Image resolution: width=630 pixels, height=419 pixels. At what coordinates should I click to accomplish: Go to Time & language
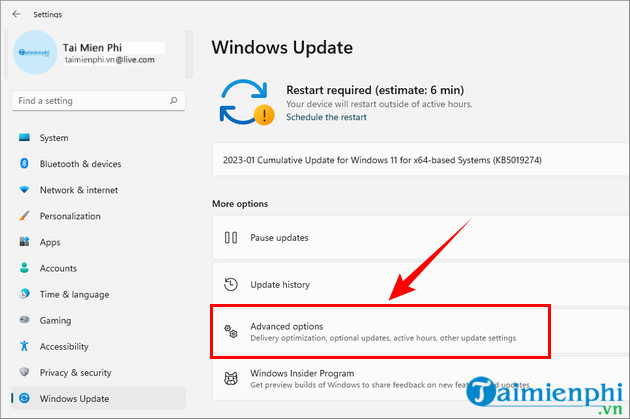pos(98,294)
